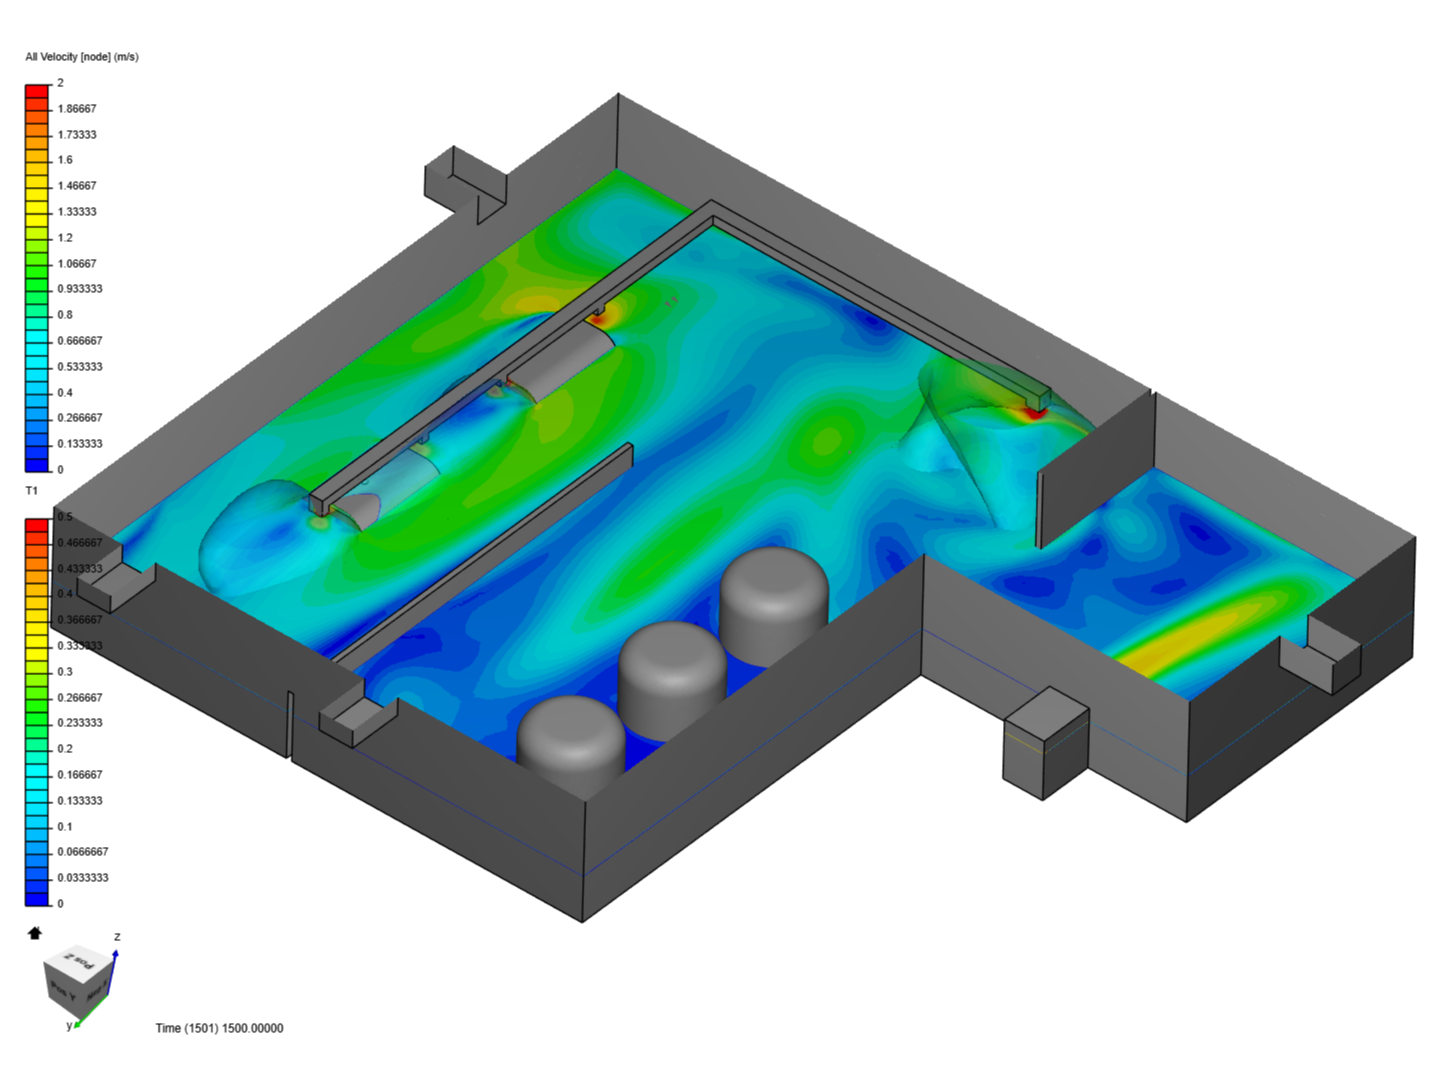Screen dimensions: 1440x1080
Task: Click the 0.1 value in T1 legend
Action: 65,827
